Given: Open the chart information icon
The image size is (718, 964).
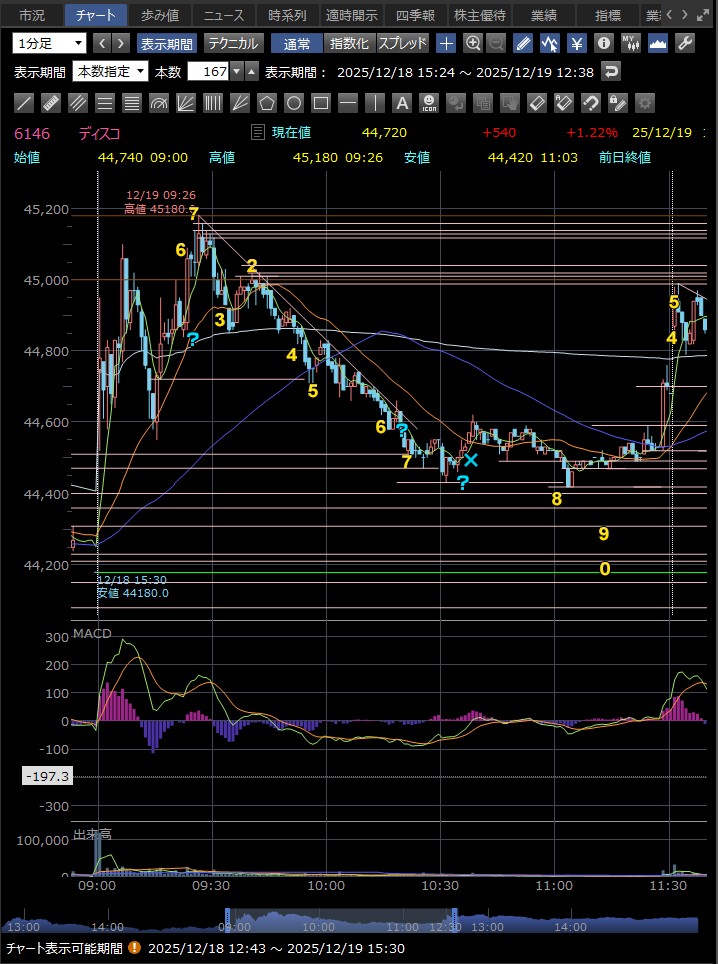Looking at the screenshot, I should [603, 43].
